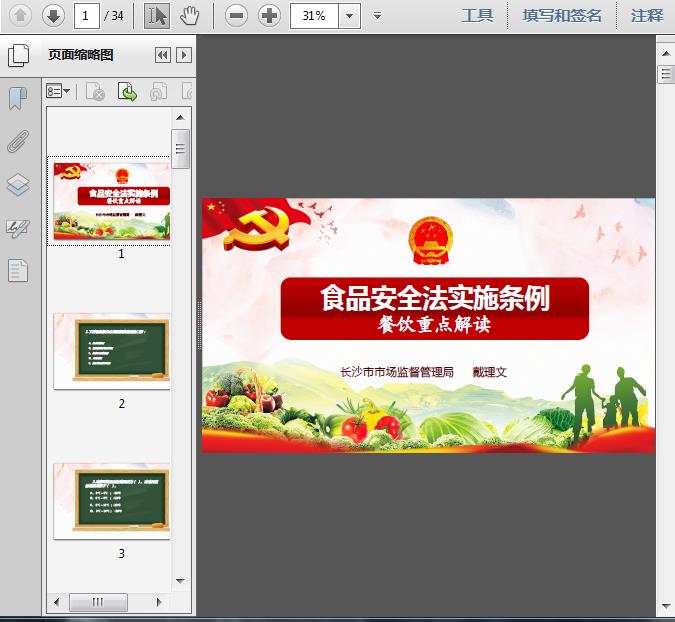
Task: Open the Attachments paperclip panel
Action: (x=18, y=141)
